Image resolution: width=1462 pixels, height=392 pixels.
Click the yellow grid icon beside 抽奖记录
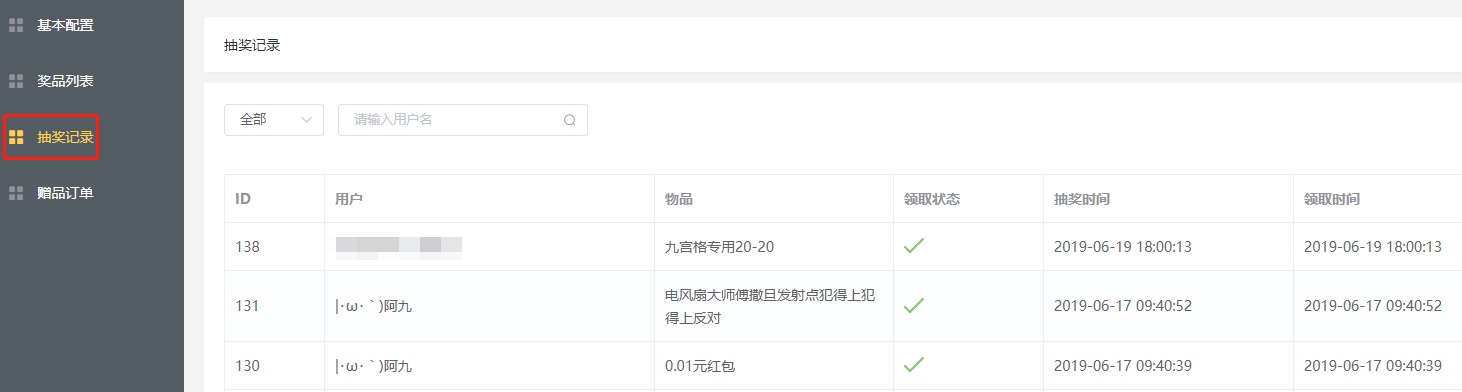click(x=16, y=137)
